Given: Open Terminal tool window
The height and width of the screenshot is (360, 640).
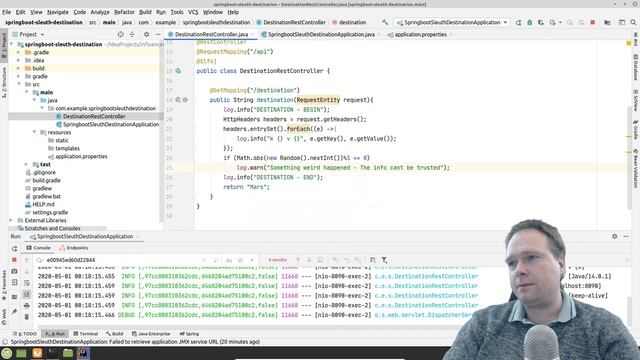Looking at the screenshot, I should coord(85,333).
